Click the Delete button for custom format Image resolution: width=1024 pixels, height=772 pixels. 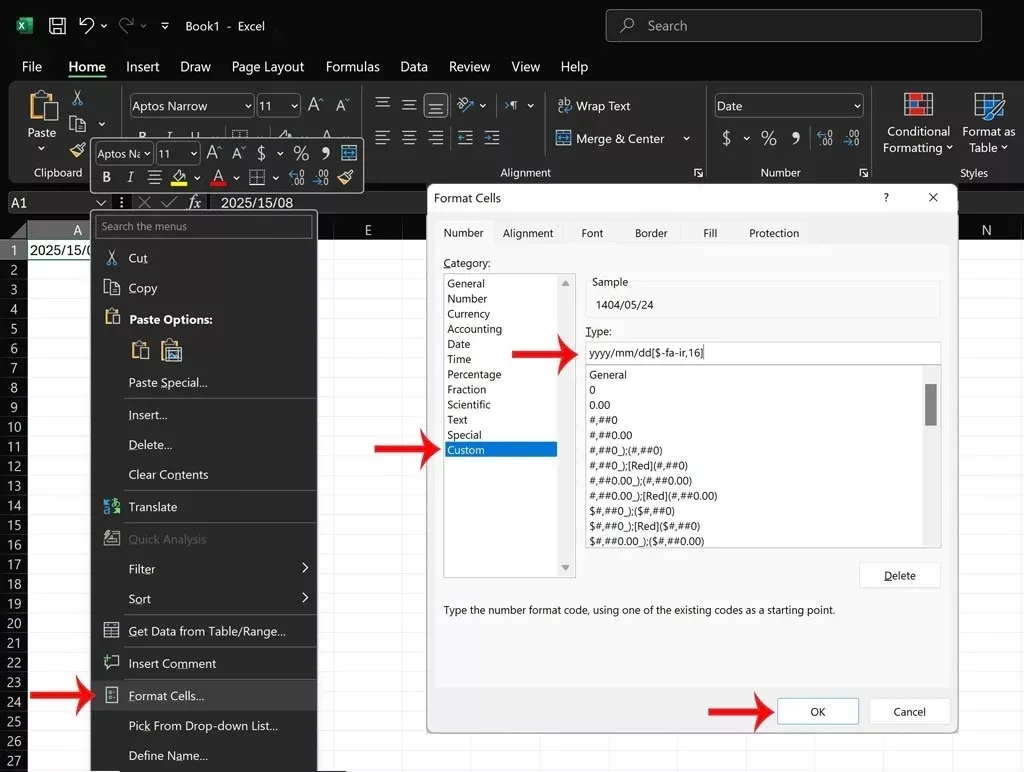[x=899, y=575]
